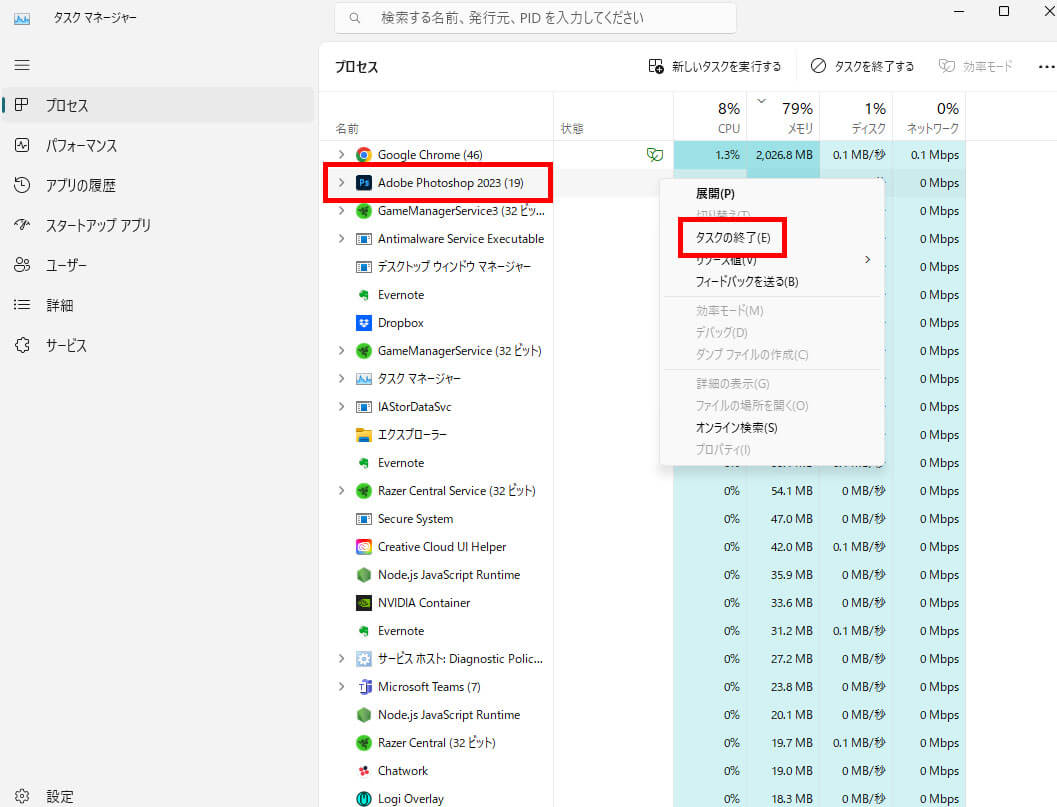
Task: Open the サービス tab
Action: click(x=158, y=345)
